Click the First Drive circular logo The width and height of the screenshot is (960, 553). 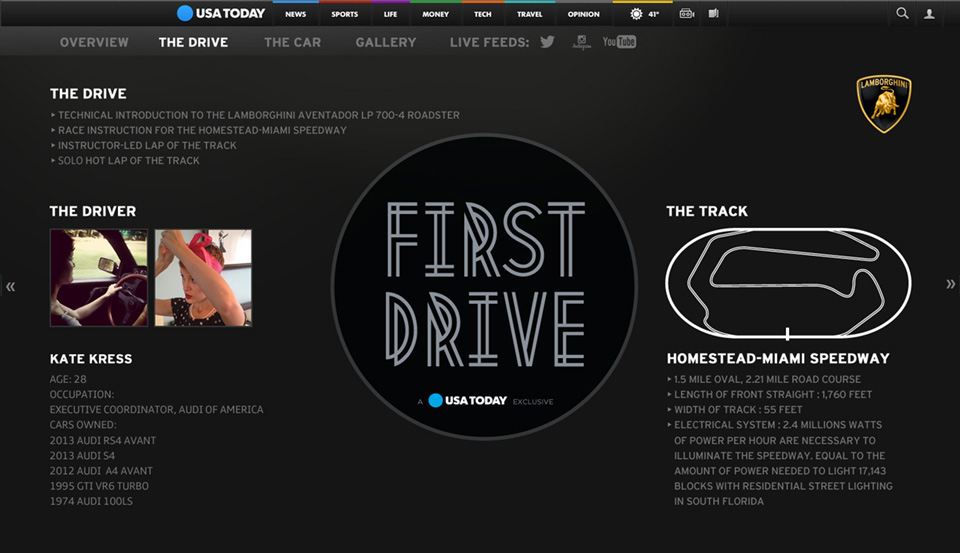[x=484, y=287]
